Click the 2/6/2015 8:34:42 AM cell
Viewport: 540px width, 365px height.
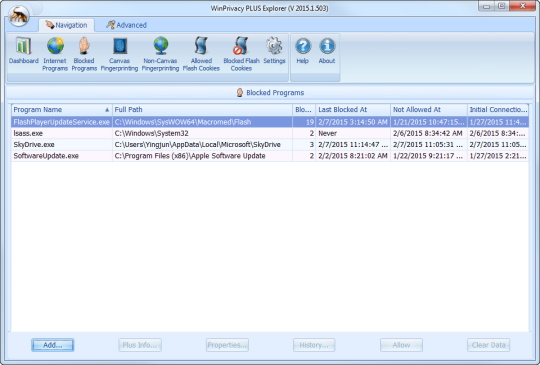point(429,133)
